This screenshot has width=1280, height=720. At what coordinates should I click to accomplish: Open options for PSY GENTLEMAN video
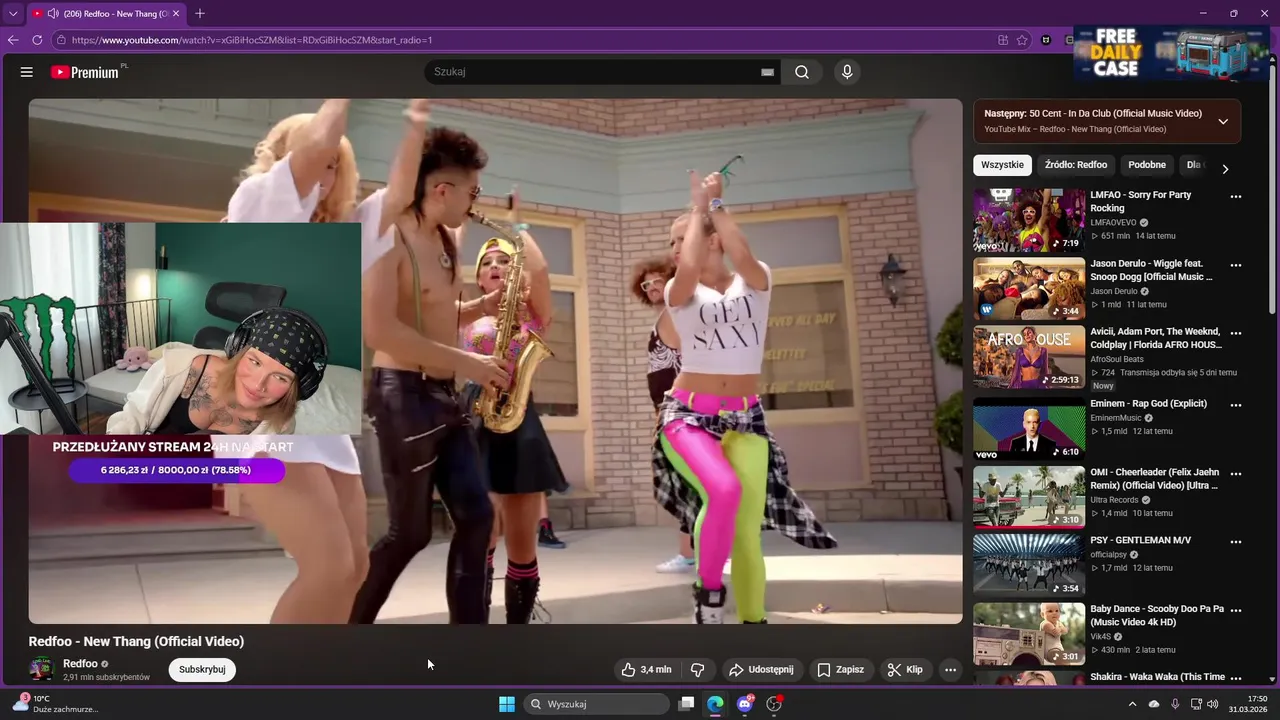[x=1236, y=542]
